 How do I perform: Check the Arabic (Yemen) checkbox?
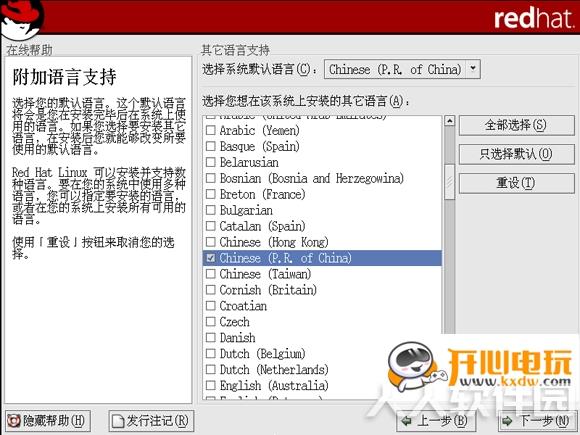[x=210, y=130]
